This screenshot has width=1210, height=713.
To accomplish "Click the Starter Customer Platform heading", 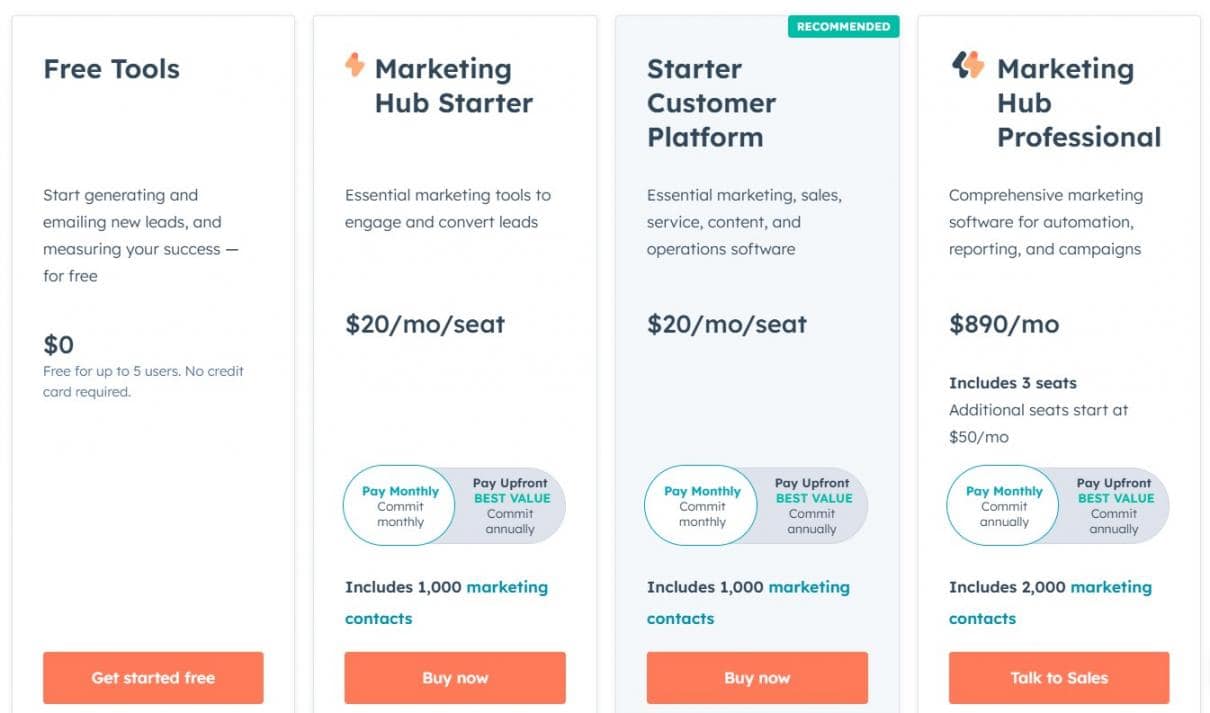I will click(x=711, y=103).
